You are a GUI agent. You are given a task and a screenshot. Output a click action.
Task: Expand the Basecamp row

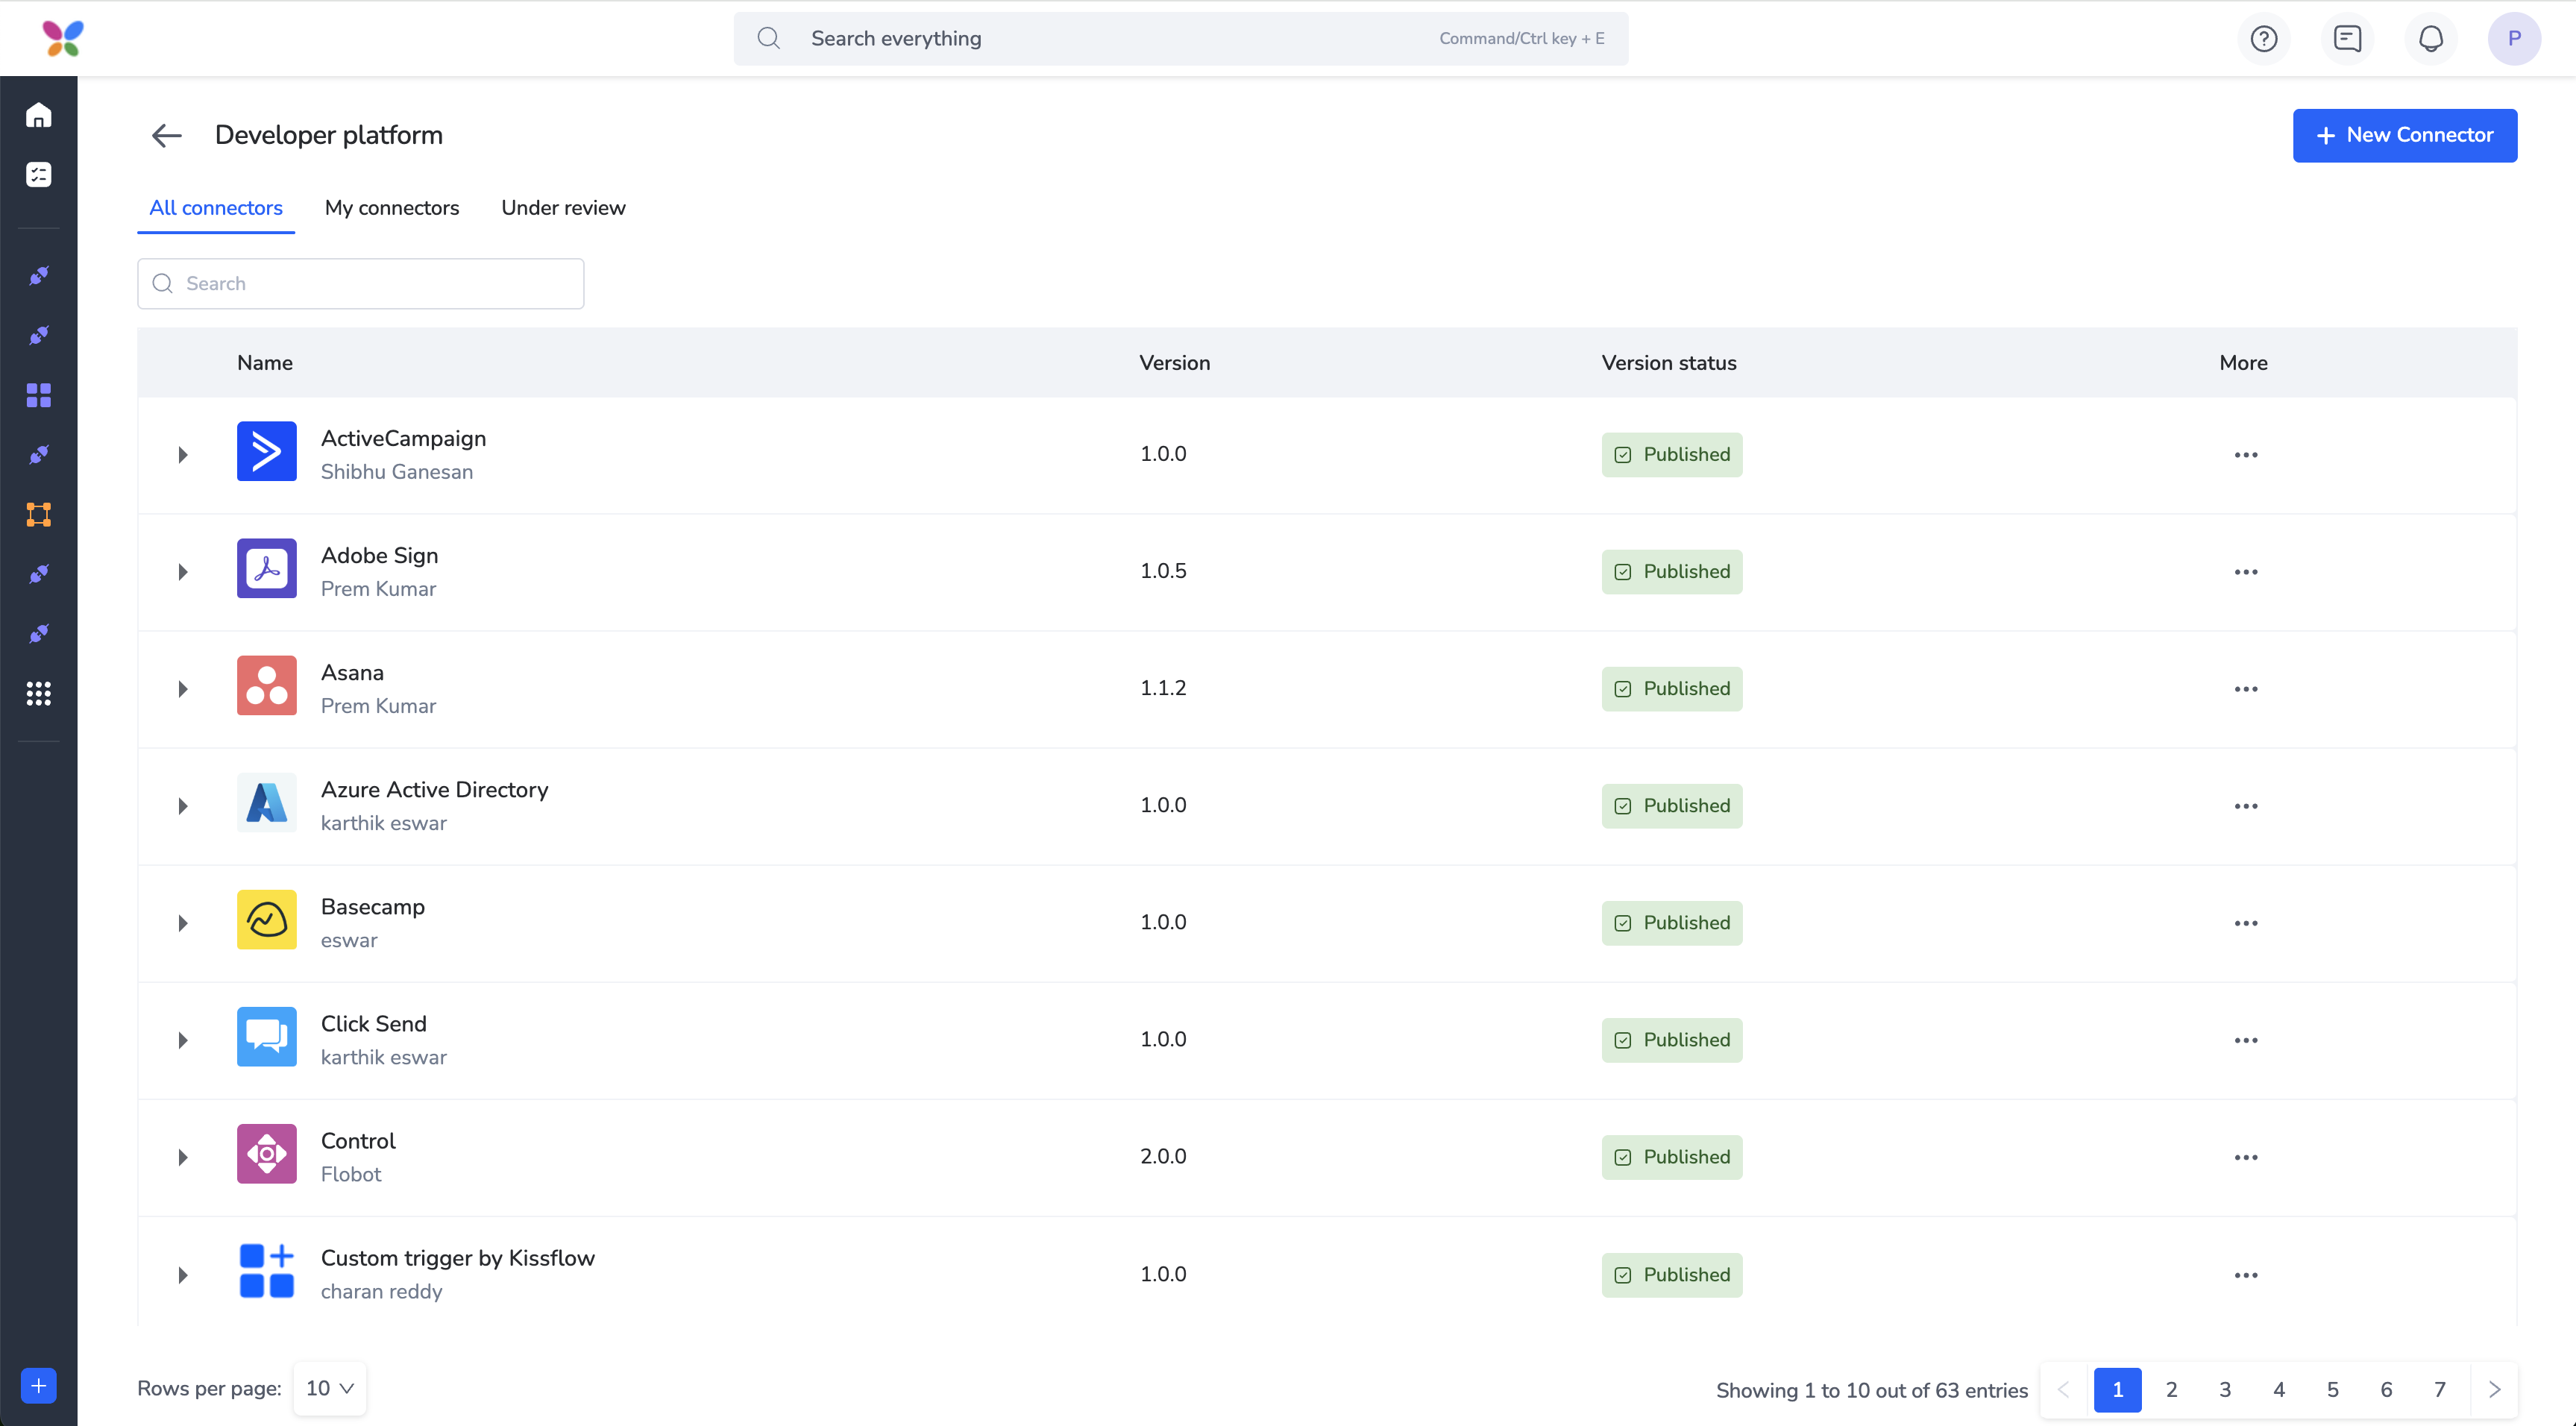click(183, 923)
